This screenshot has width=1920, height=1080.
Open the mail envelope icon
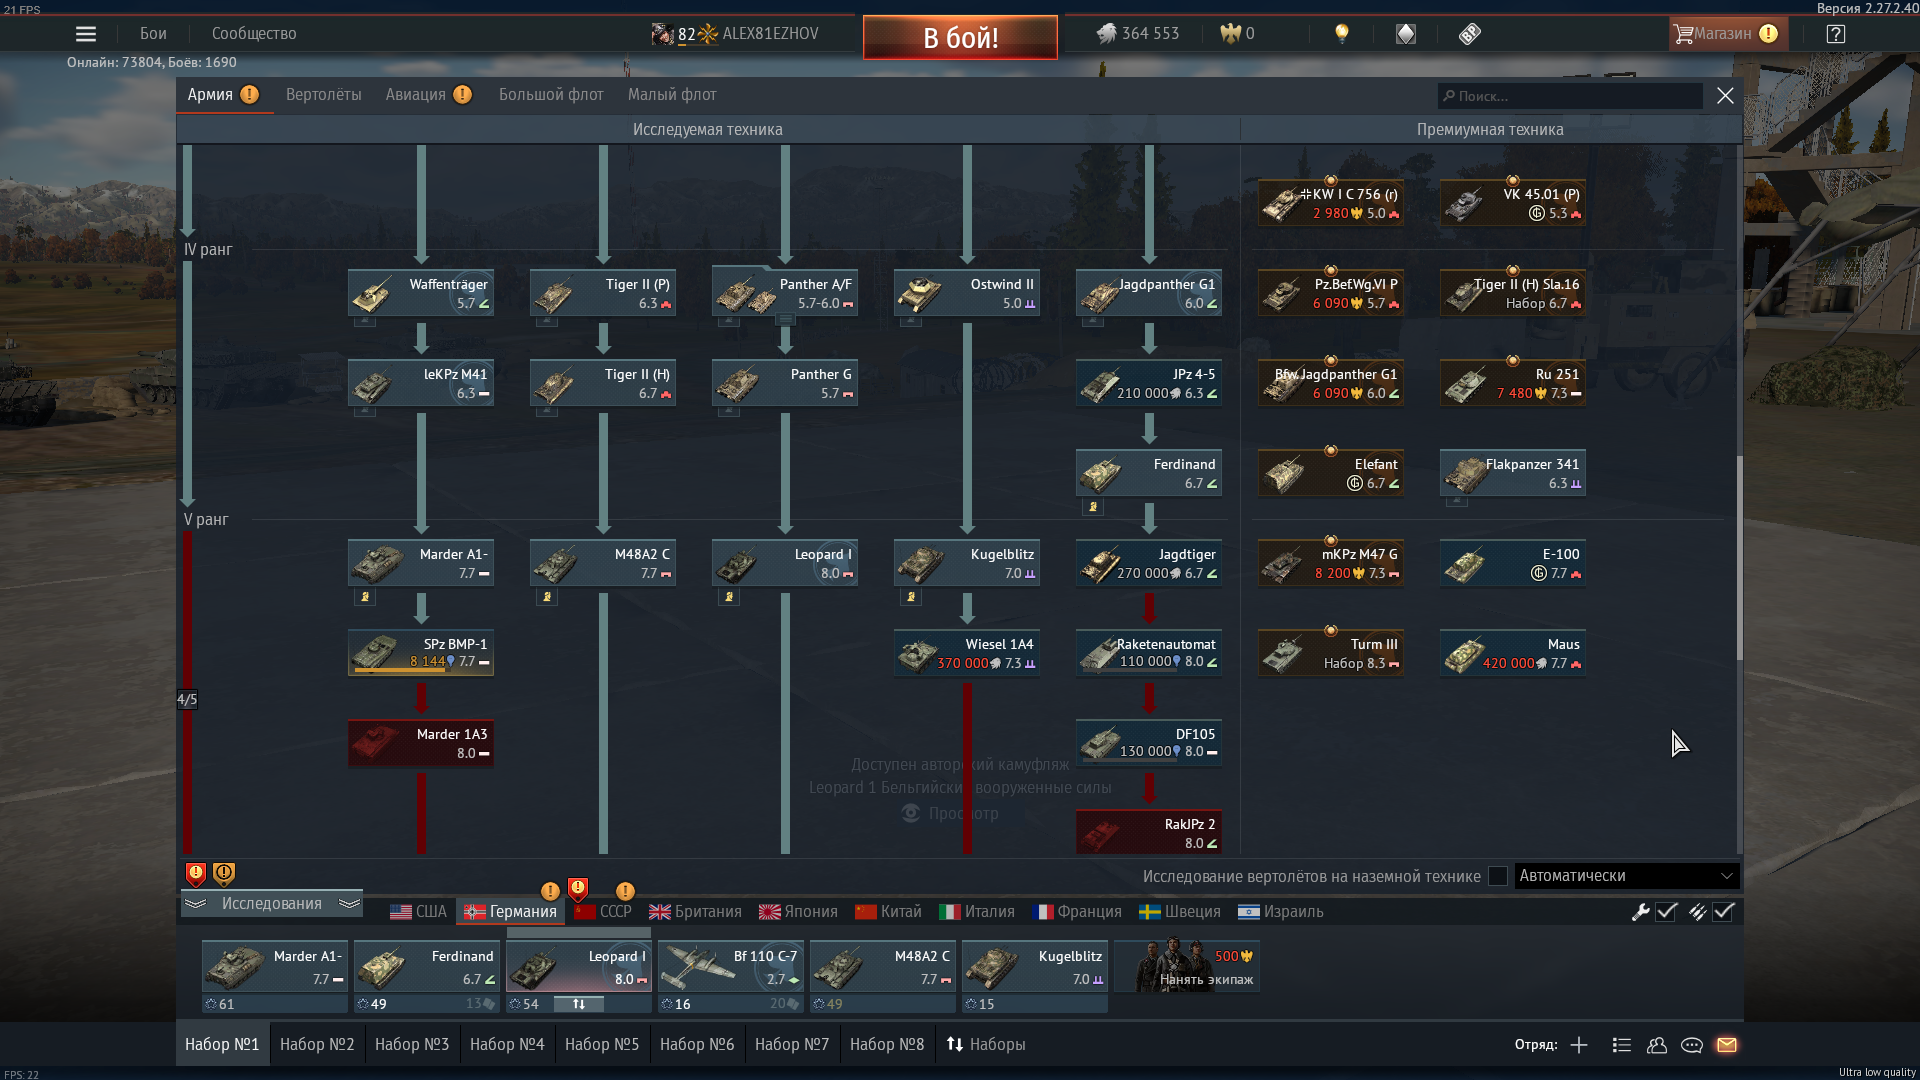click(x=1727, y=1045)
